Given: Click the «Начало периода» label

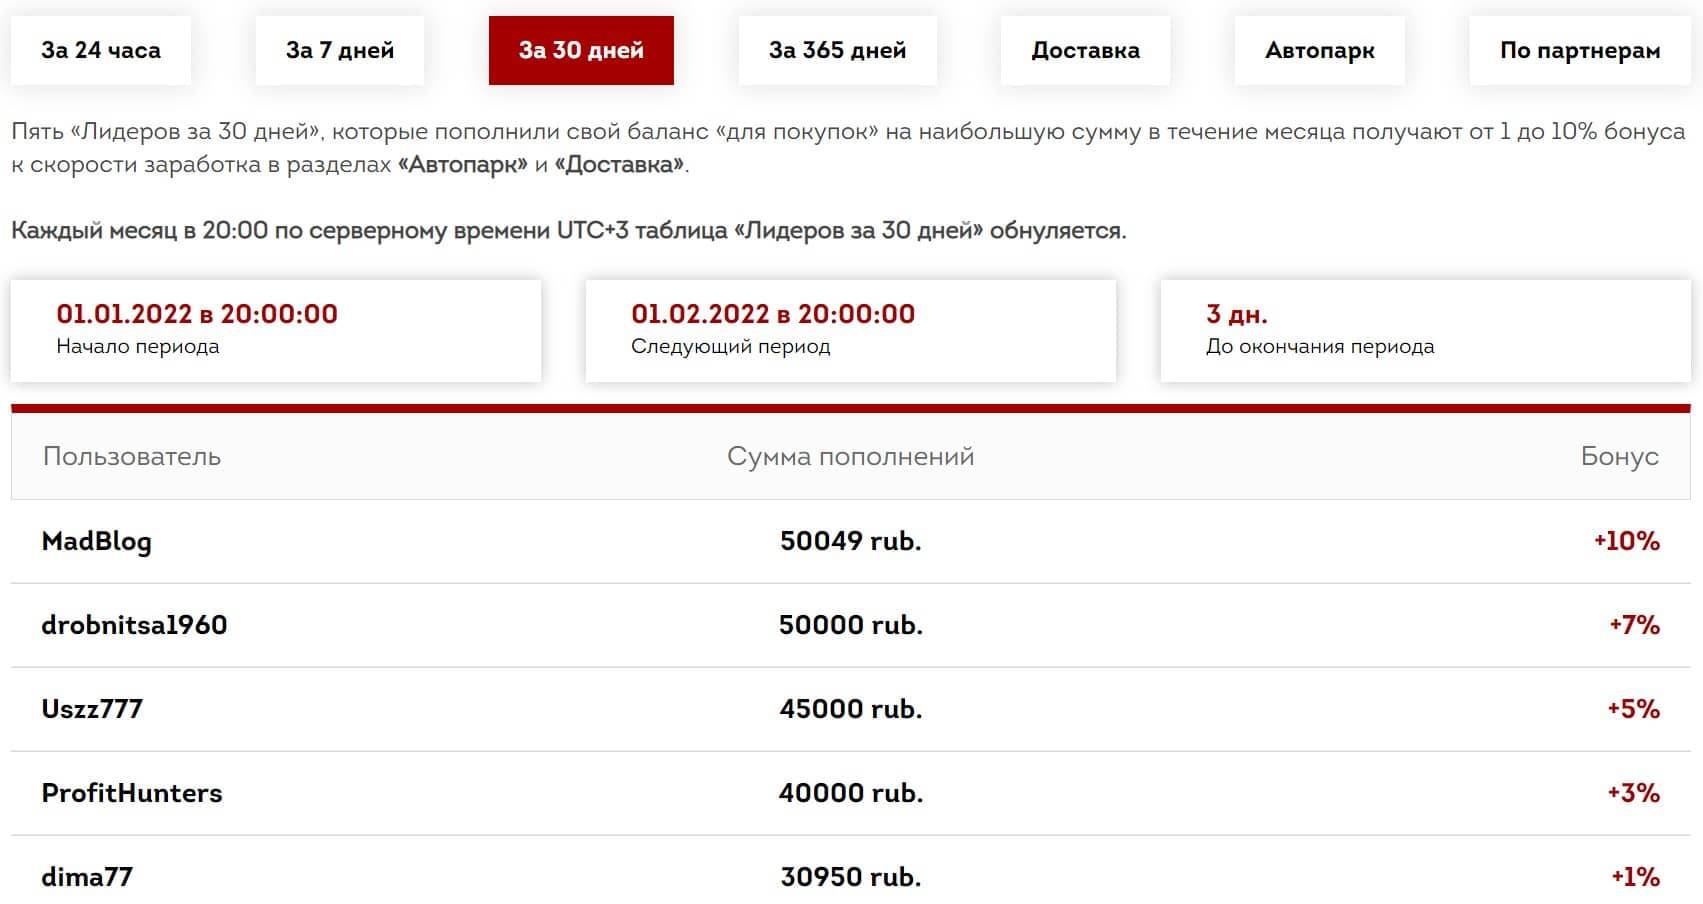Looking at the screenshot, I should tap(138, 347).
